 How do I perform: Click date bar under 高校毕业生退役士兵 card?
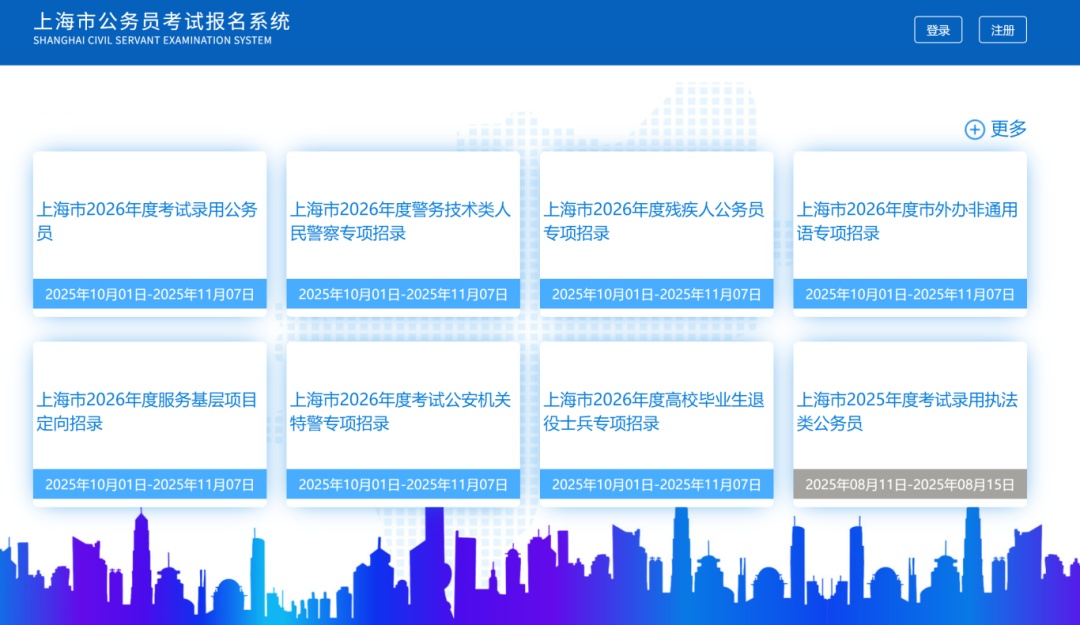(656, 484)
